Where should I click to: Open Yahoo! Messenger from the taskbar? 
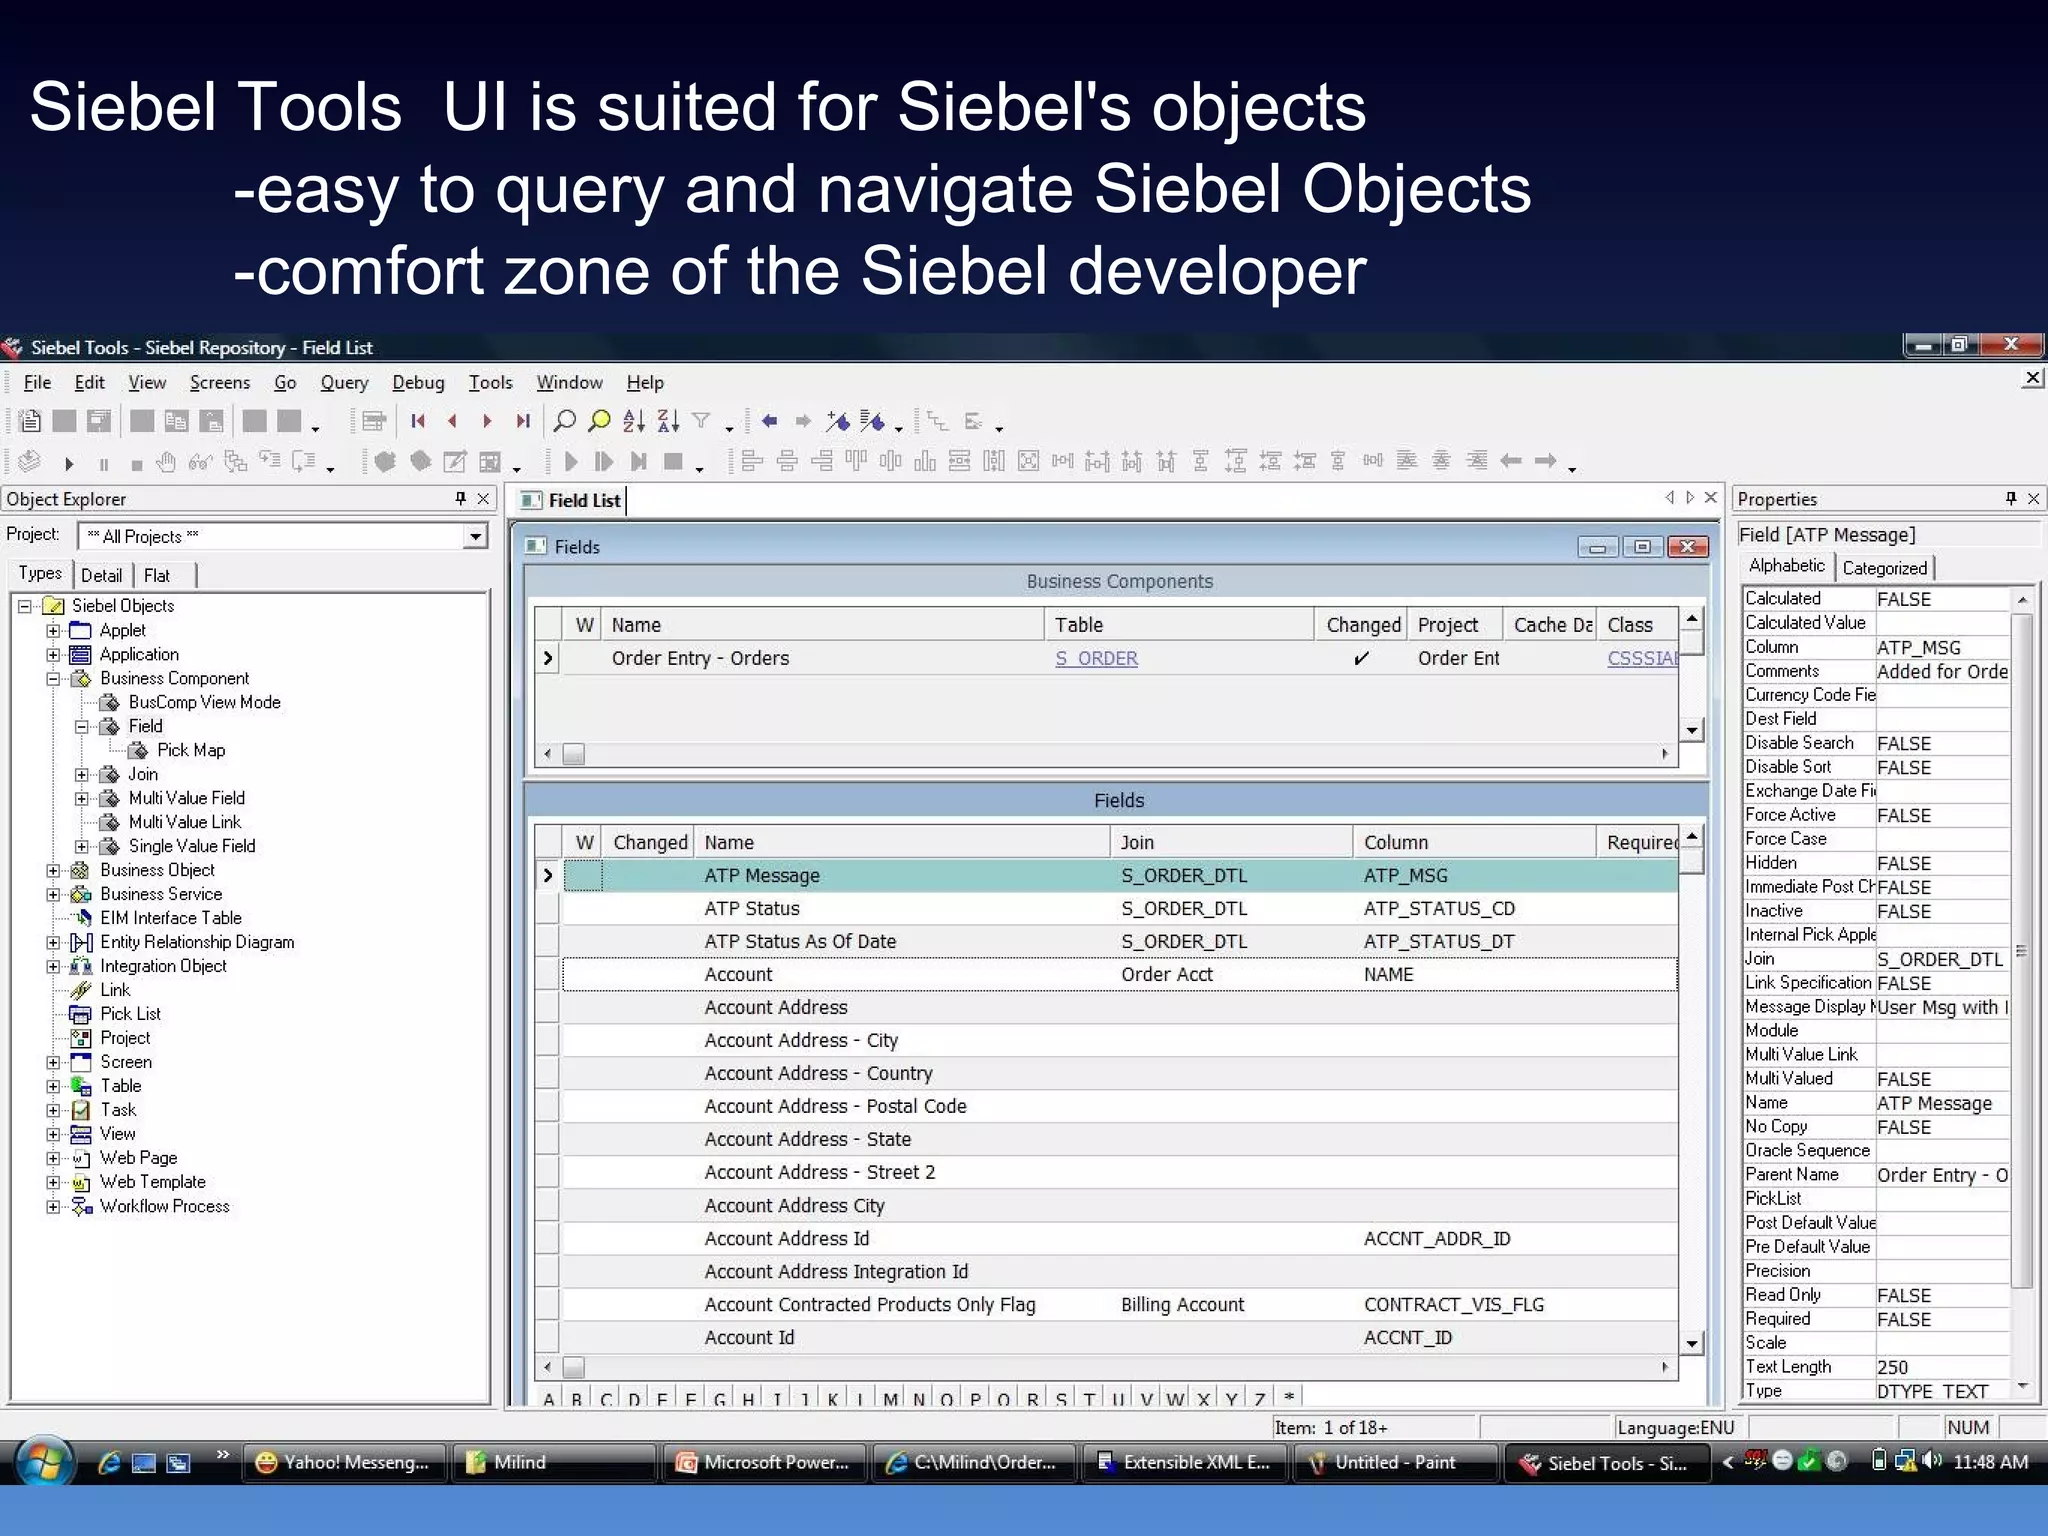(x=346, y=1462)
